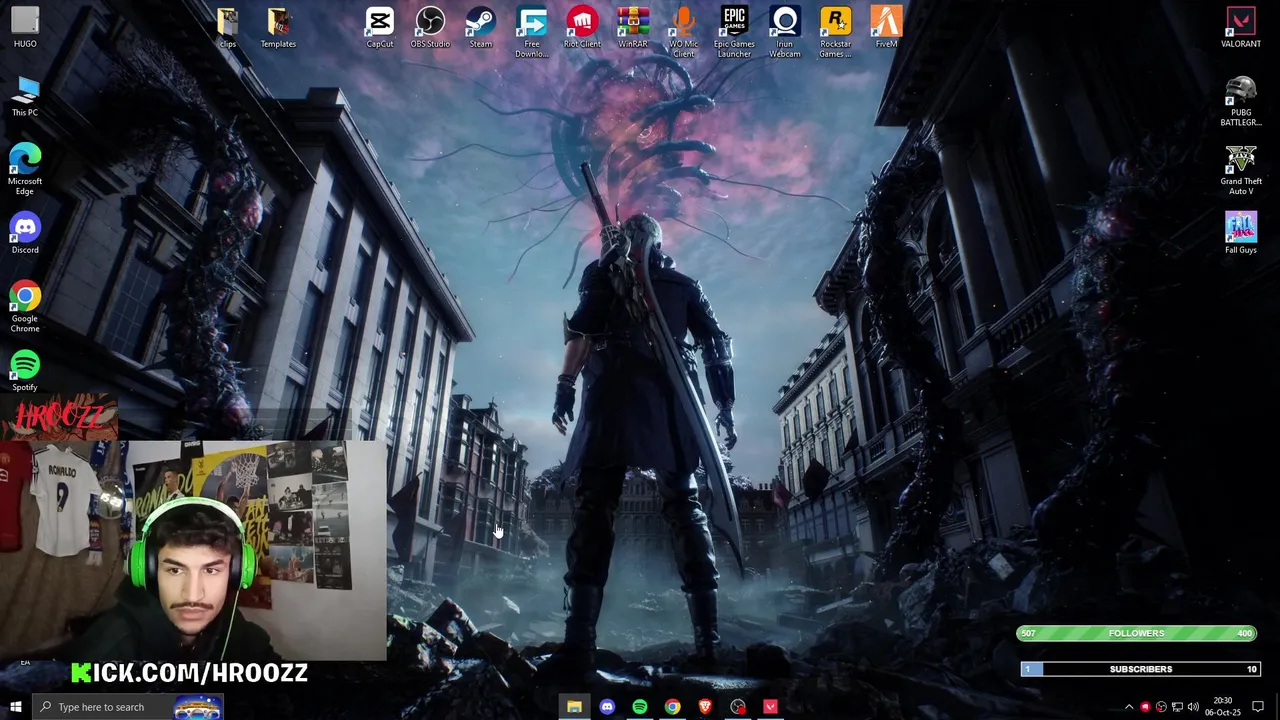Open the Iriun Webcam desktop icon
The image size is (1280, 720).
pyautogui.click(x=785, y=32)
